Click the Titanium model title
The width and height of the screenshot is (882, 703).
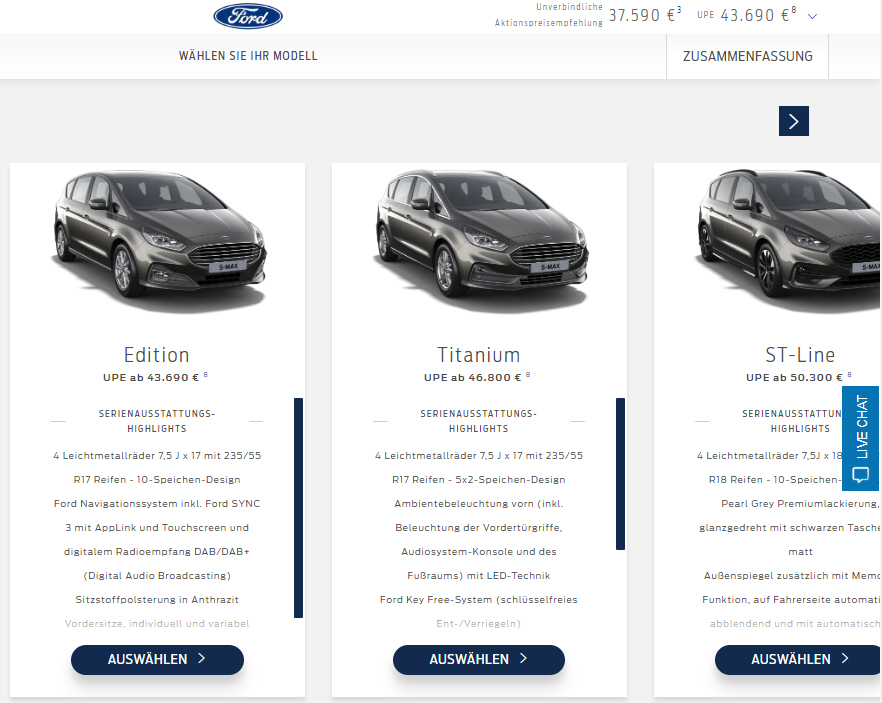click(479, 355)
